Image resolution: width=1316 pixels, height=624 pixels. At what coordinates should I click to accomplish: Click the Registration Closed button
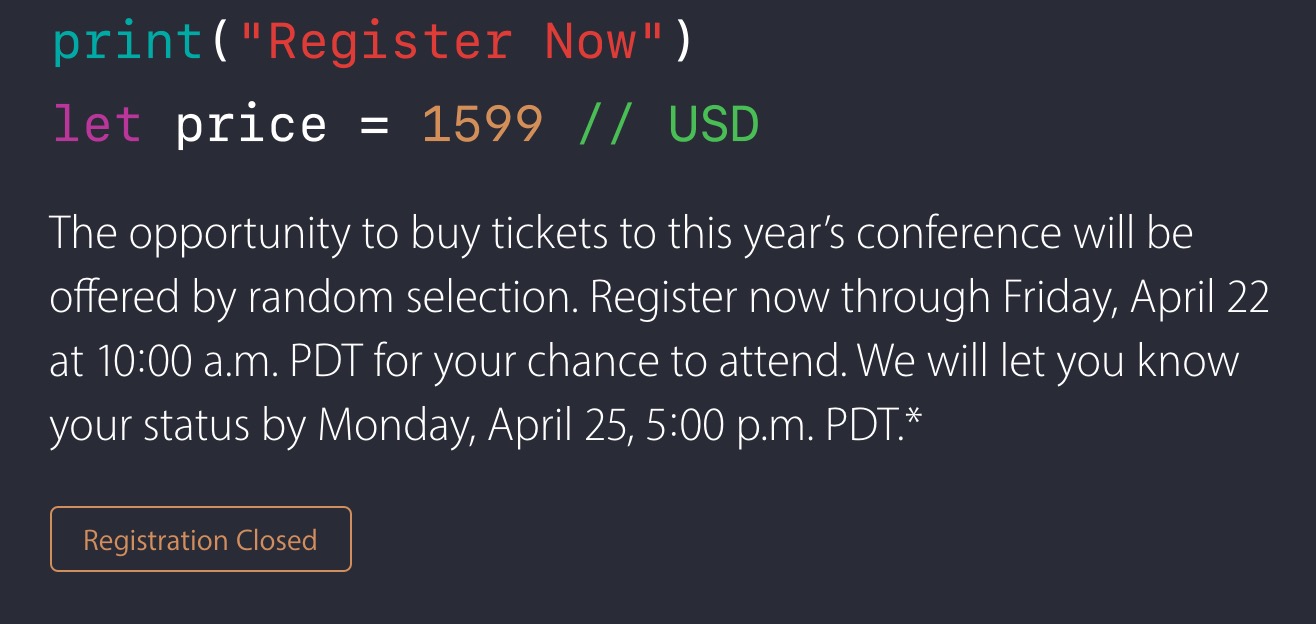pos(200,540)
